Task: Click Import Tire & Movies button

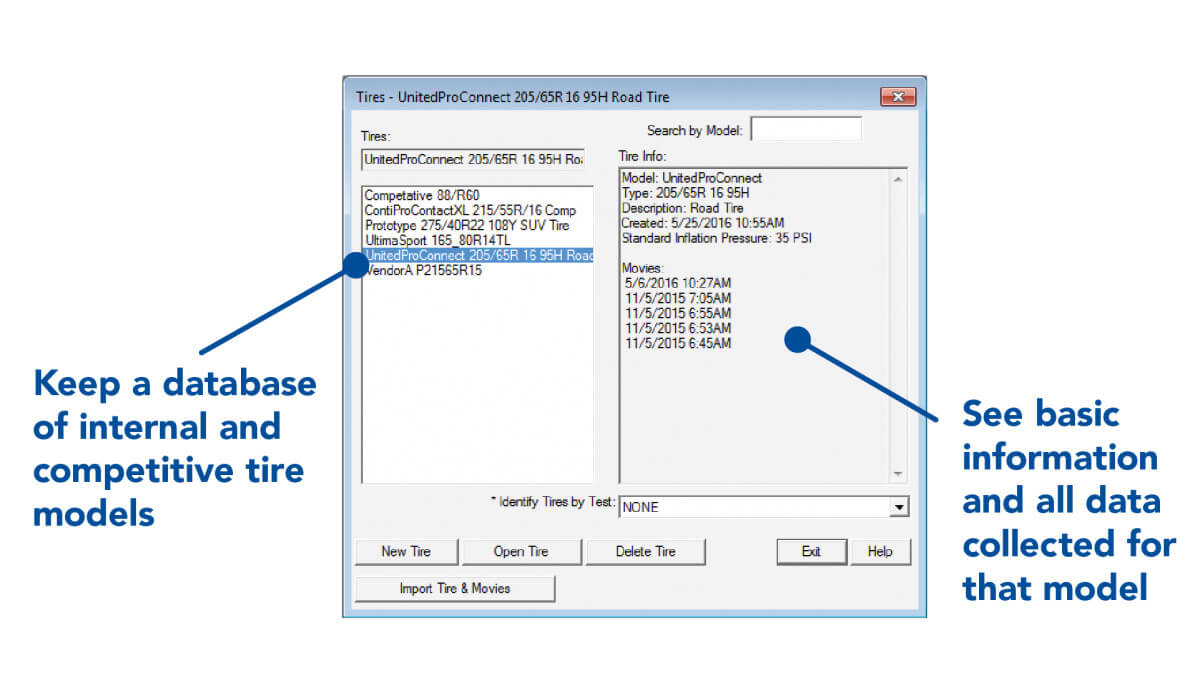Action: pos(455,589)
